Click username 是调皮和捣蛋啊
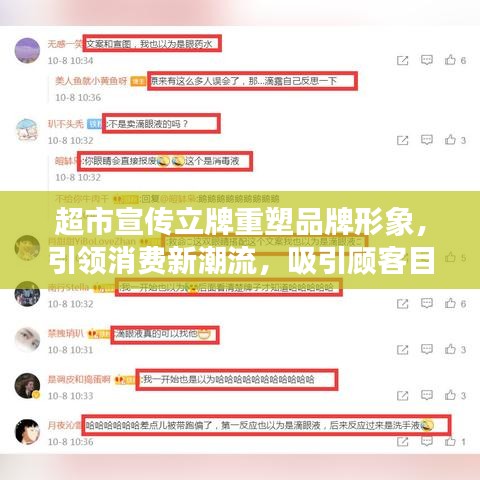This screenshot has height=480, width=480. pos(79,379)
